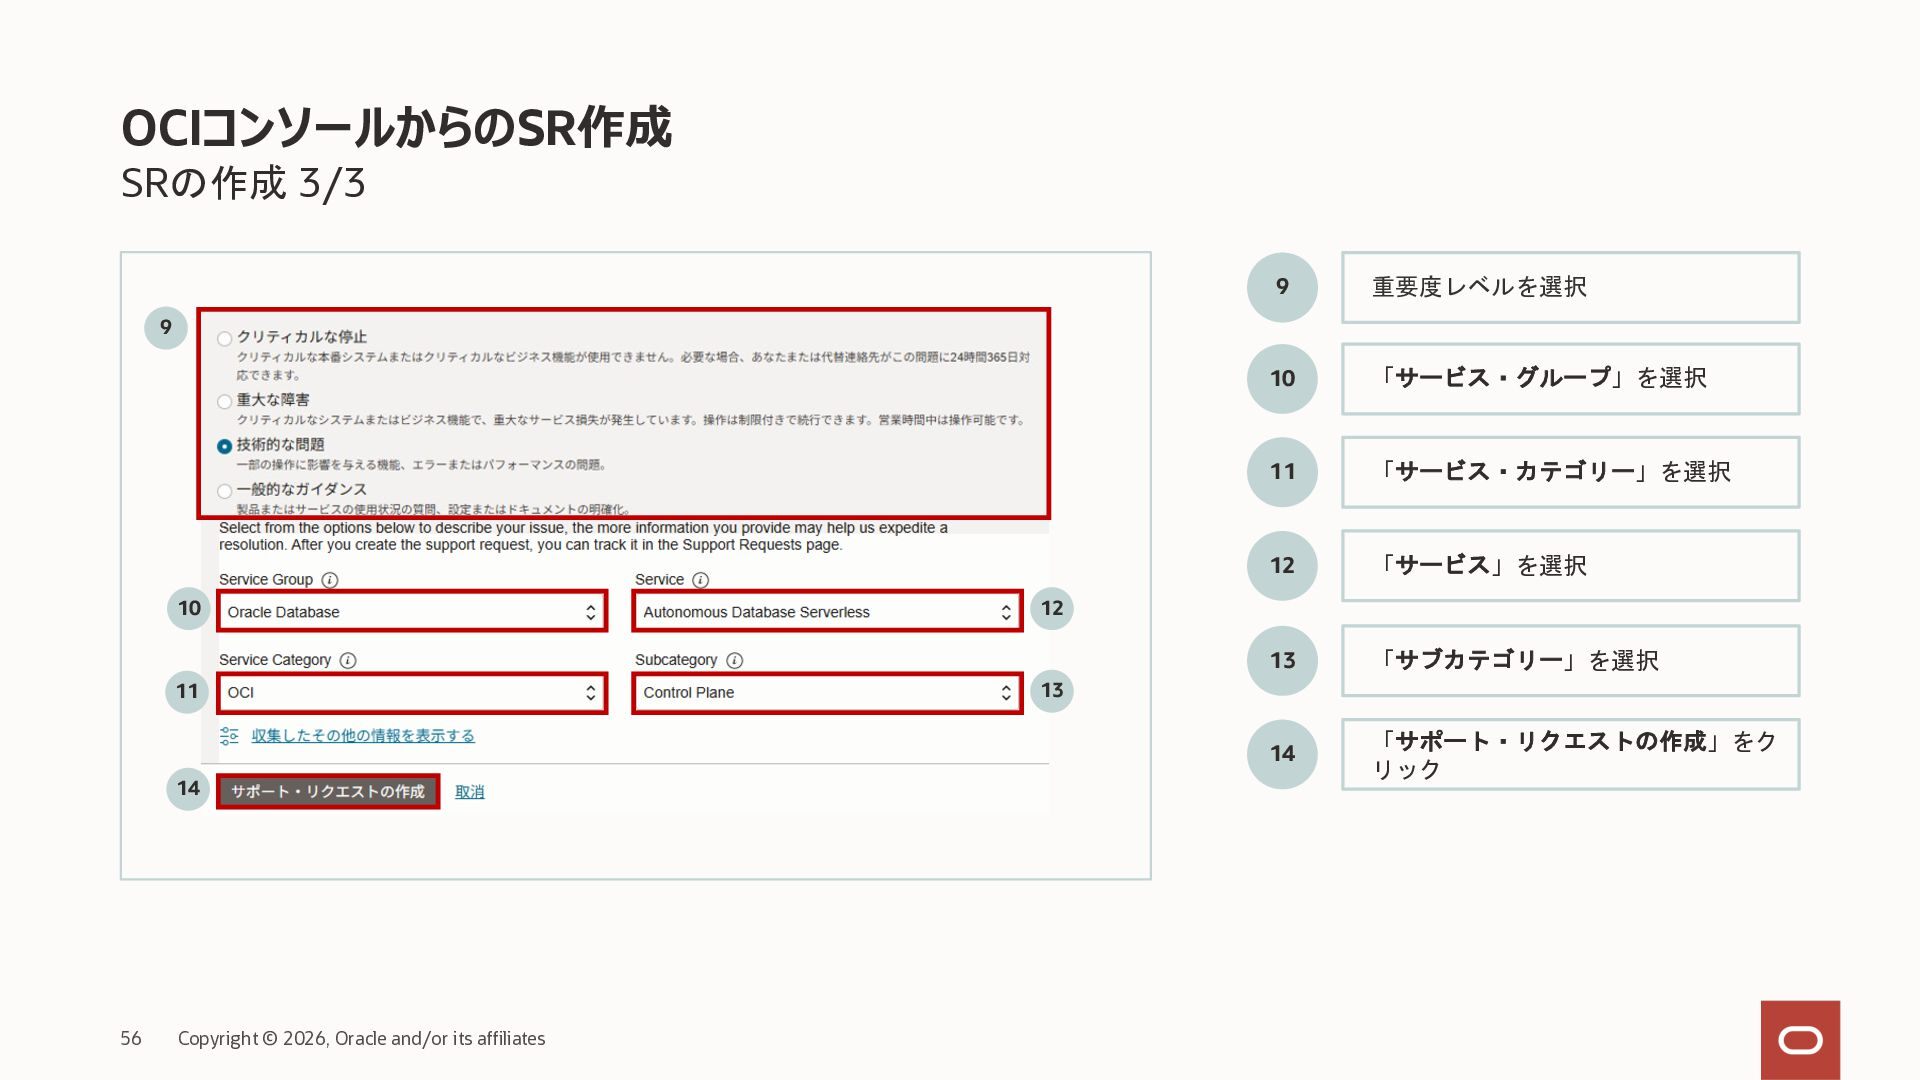
Task: Select the クリティカルな停止 radio button
Action: tap(225, 339)
